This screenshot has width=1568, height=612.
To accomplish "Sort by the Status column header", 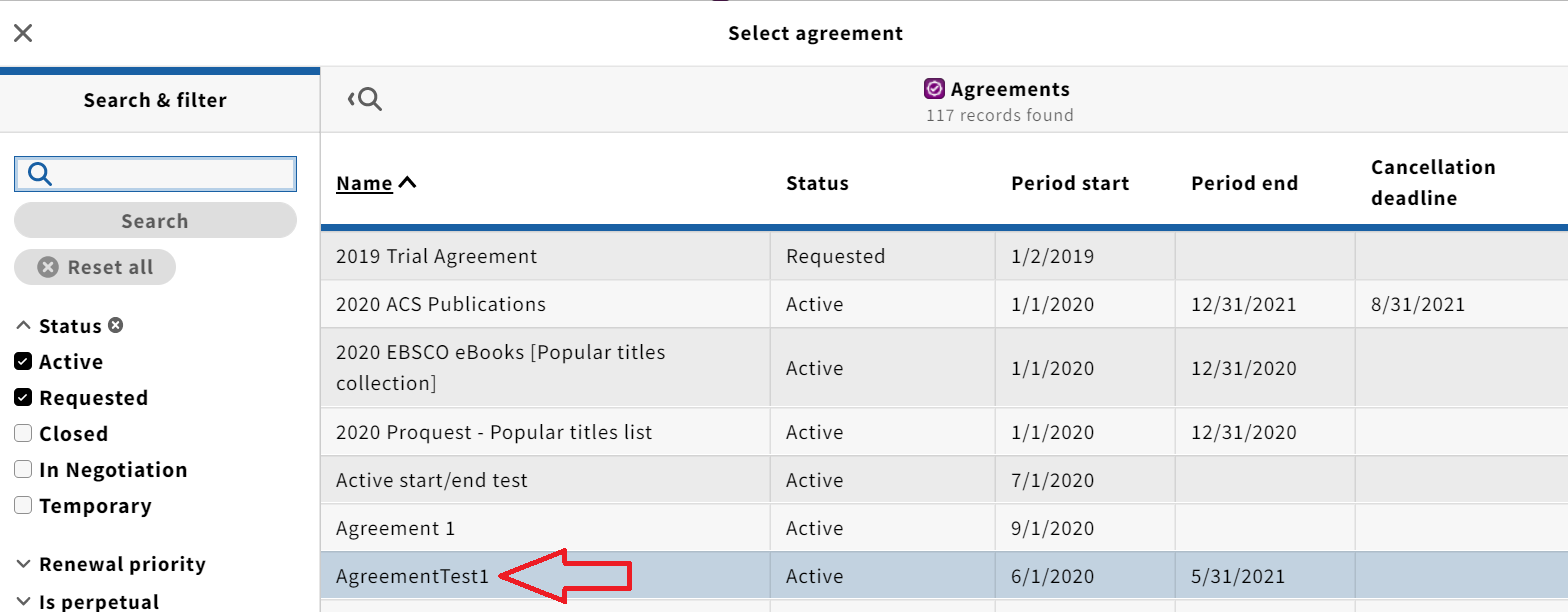I will [817, 183].
